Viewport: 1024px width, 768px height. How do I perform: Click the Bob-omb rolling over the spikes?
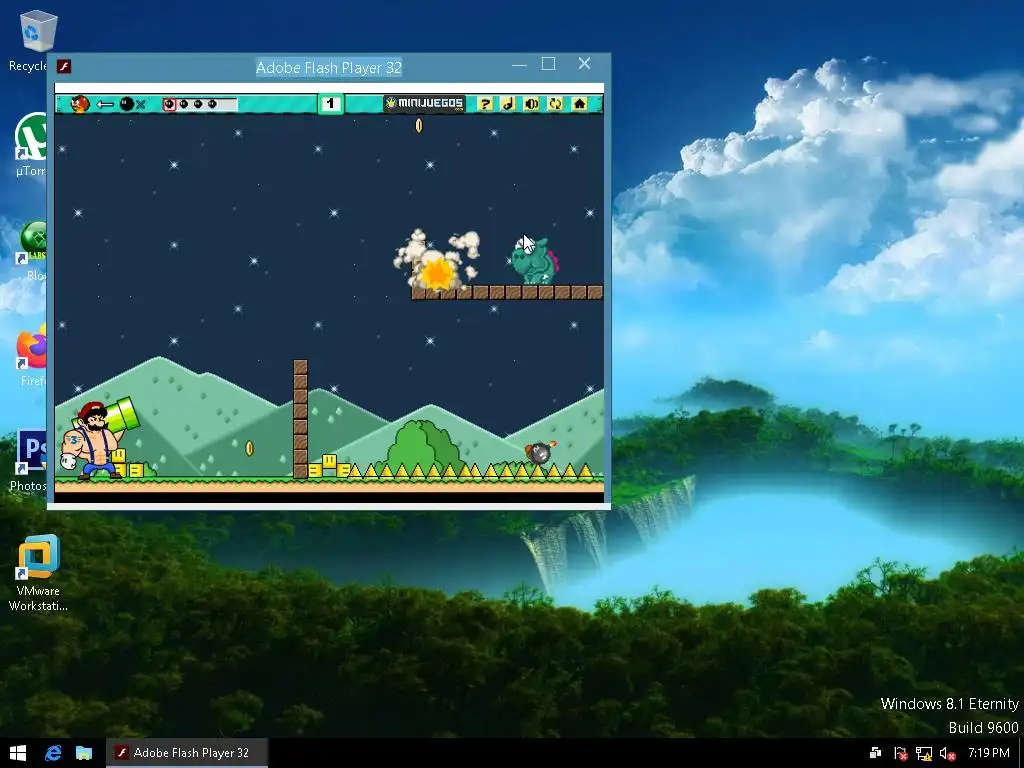pos(539,452)
